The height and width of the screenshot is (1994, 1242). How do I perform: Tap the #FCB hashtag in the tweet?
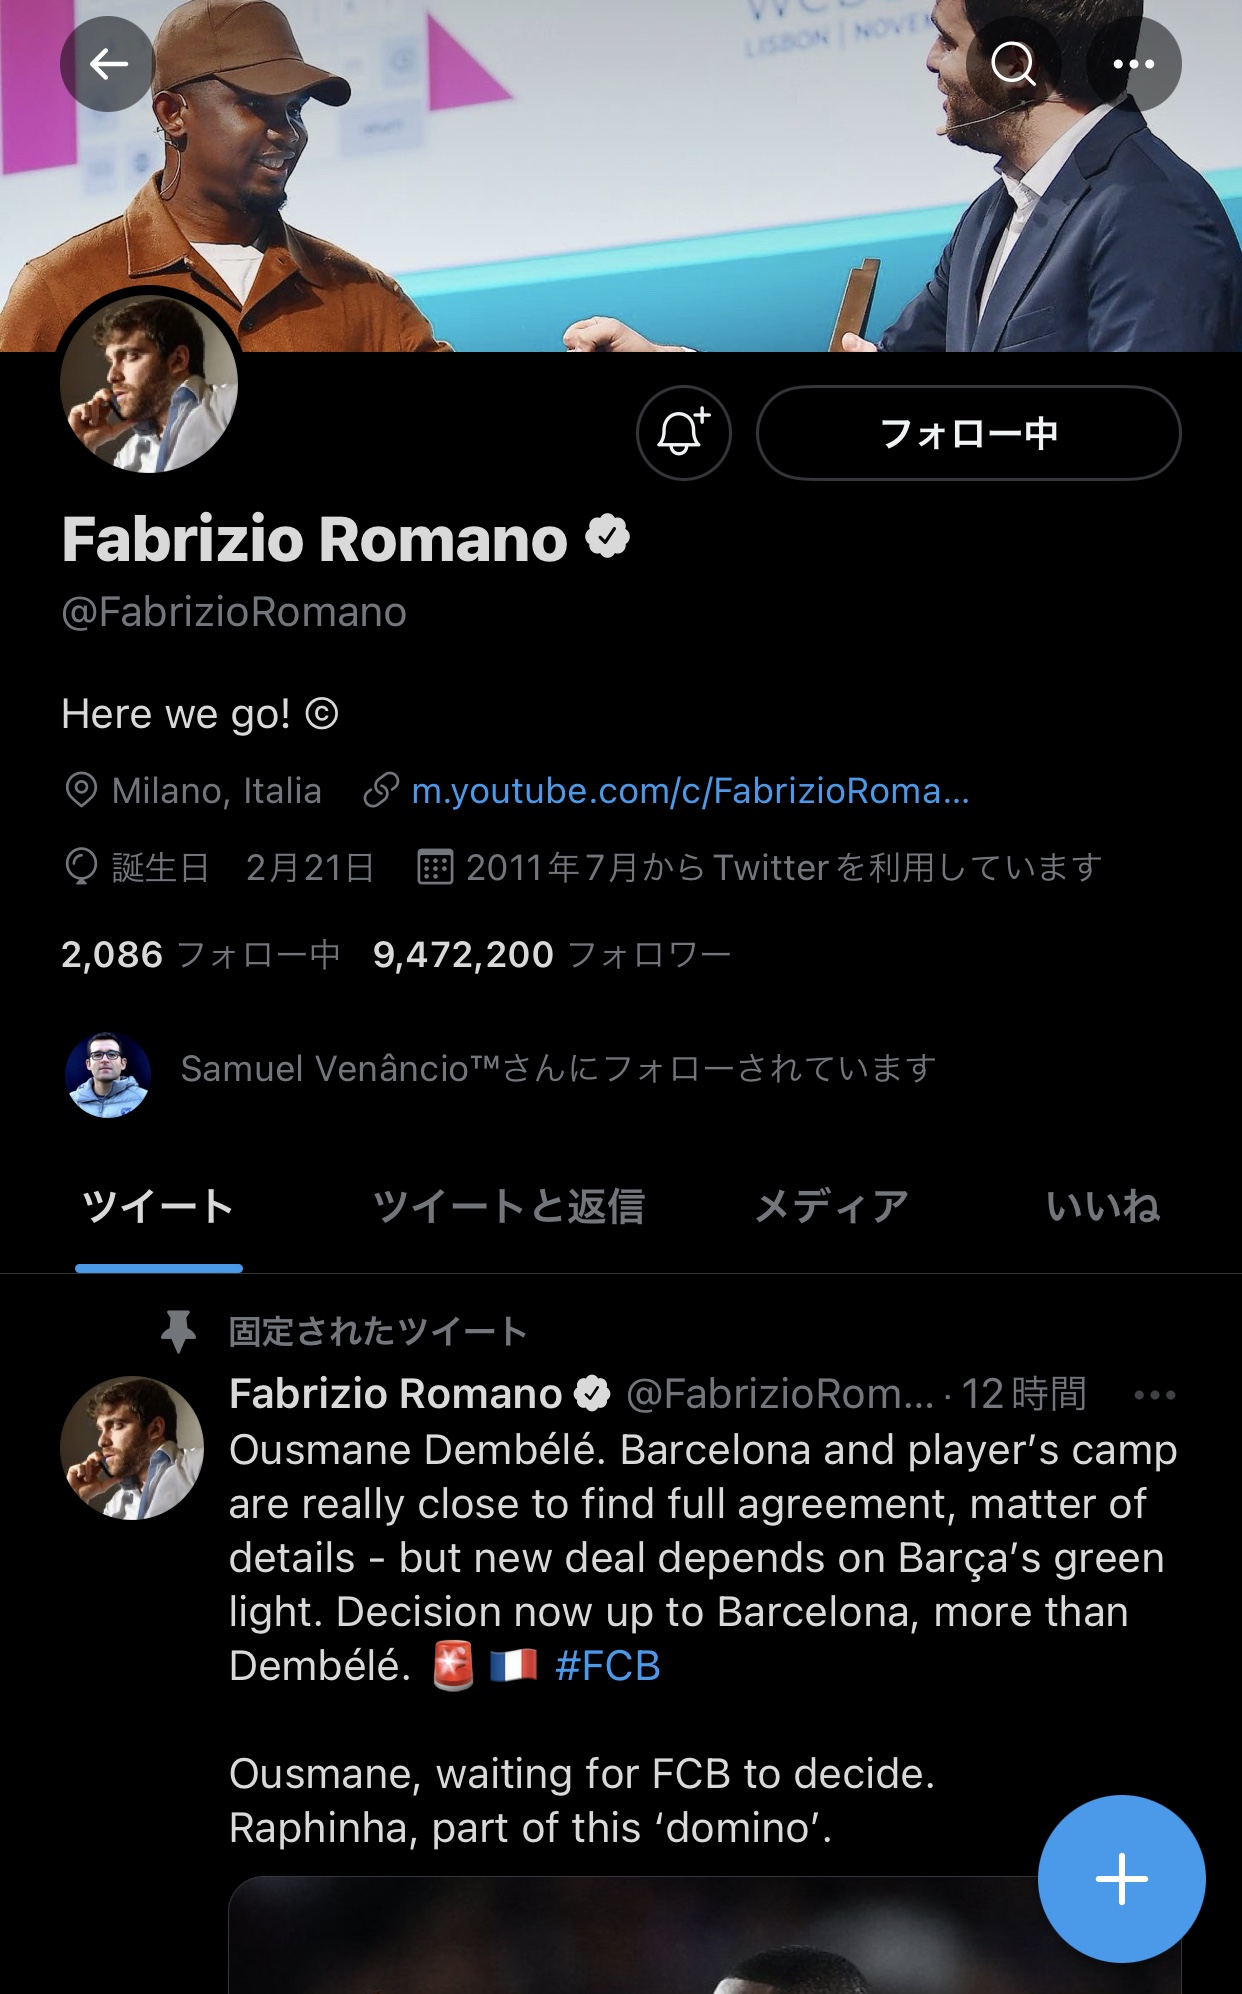(x=607, y=1667)
